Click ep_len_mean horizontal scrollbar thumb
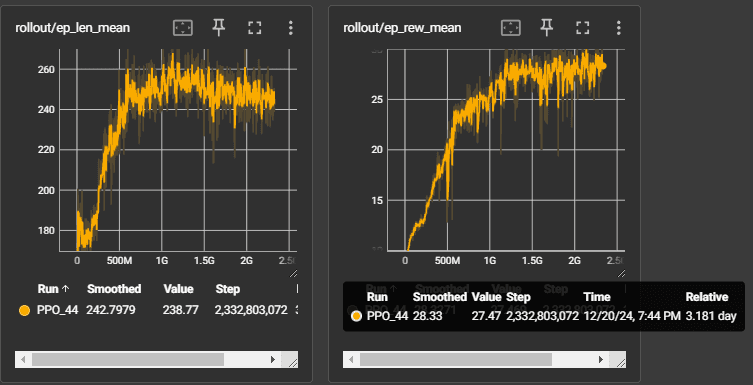 pyautogui.click(x=128, y=360)
